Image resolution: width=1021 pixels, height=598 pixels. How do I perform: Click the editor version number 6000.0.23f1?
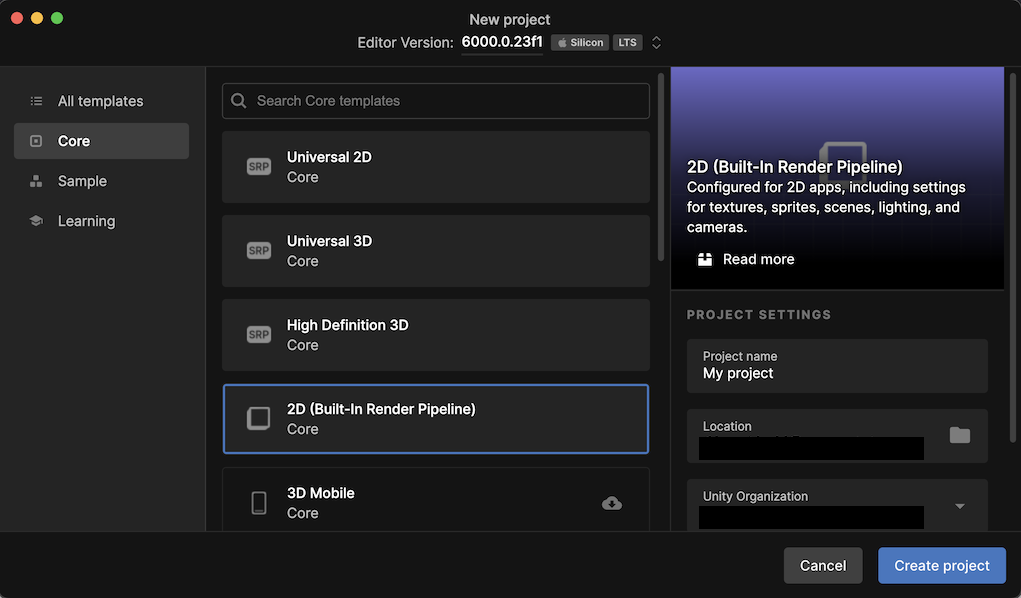[x=502, y=42]
